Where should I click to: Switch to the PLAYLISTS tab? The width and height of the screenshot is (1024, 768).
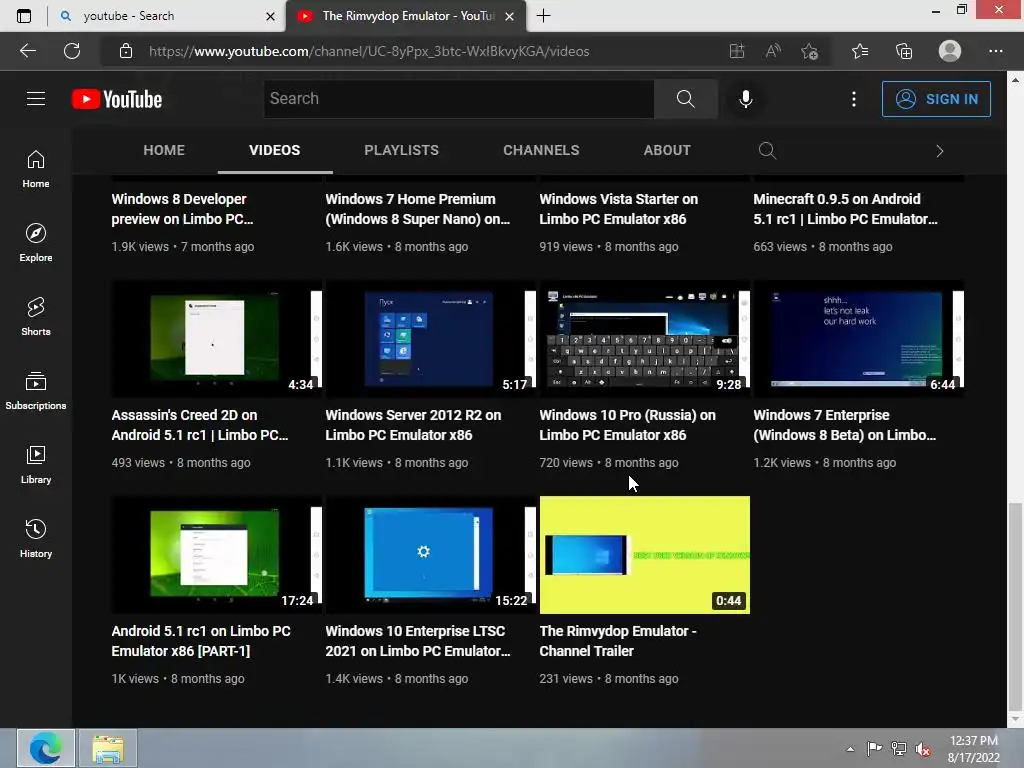tap(402, 150)
